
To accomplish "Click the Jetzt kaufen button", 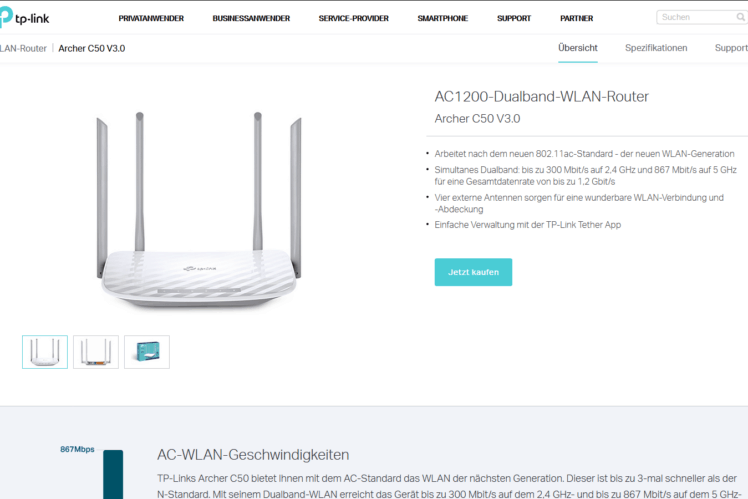I will click(x=473, y=272).
